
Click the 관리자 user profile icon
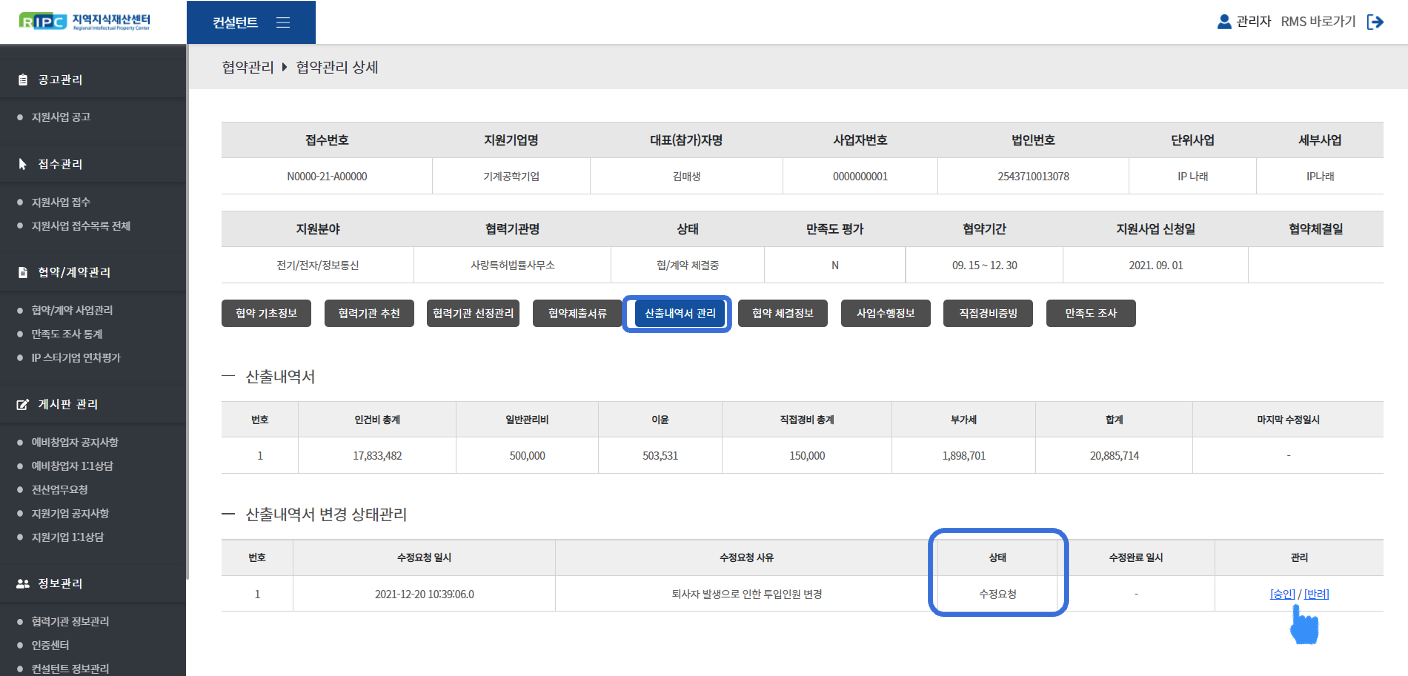coord(1223,21)
